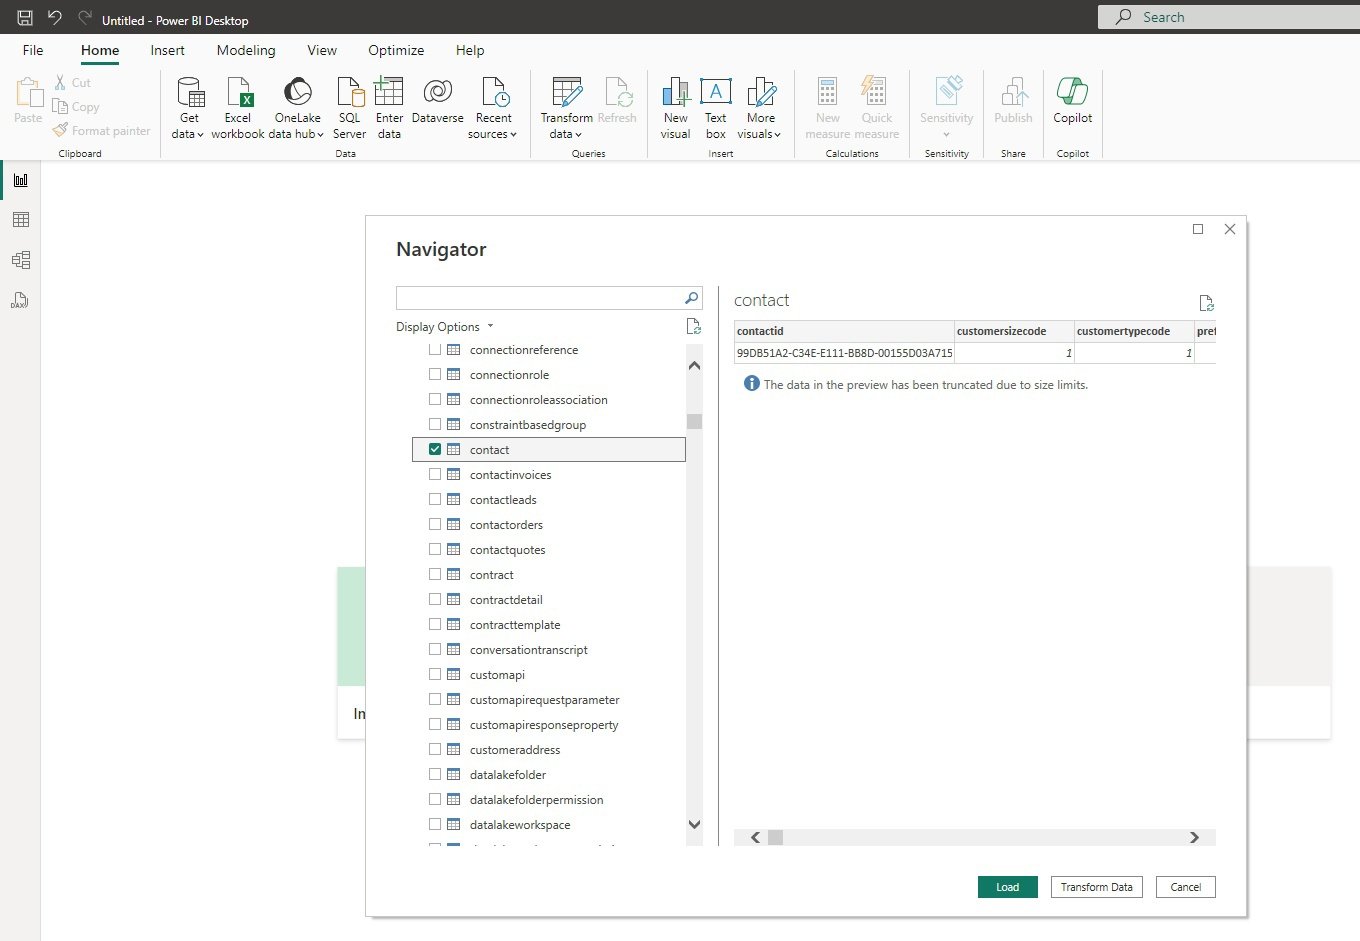
Task: Click refresh preview icon above contact table
Action: pos(1206,303)
